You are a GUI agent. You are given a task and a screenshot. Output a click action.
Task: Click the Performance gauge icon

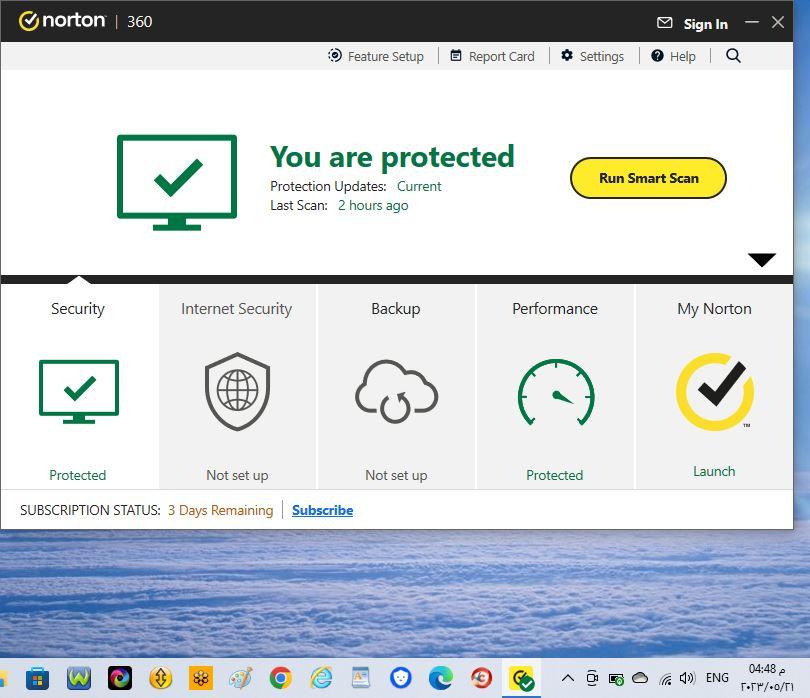coord(556,392)
